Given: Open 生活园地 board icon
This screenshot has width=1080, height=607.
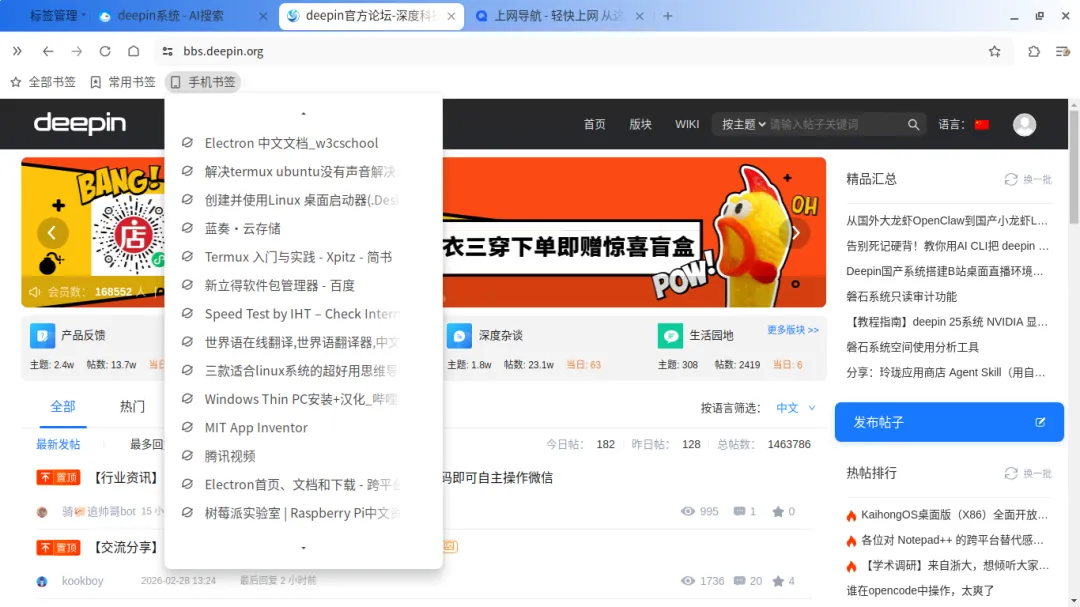Looking at the screenshot, I should (x=670, y=336).
